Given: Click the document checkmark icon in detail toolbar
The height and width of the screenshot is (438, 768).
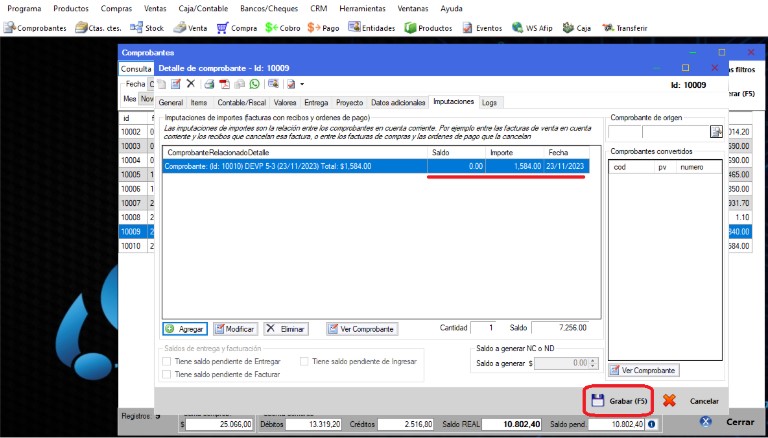Looking at the screenshot, I should 291,84.
